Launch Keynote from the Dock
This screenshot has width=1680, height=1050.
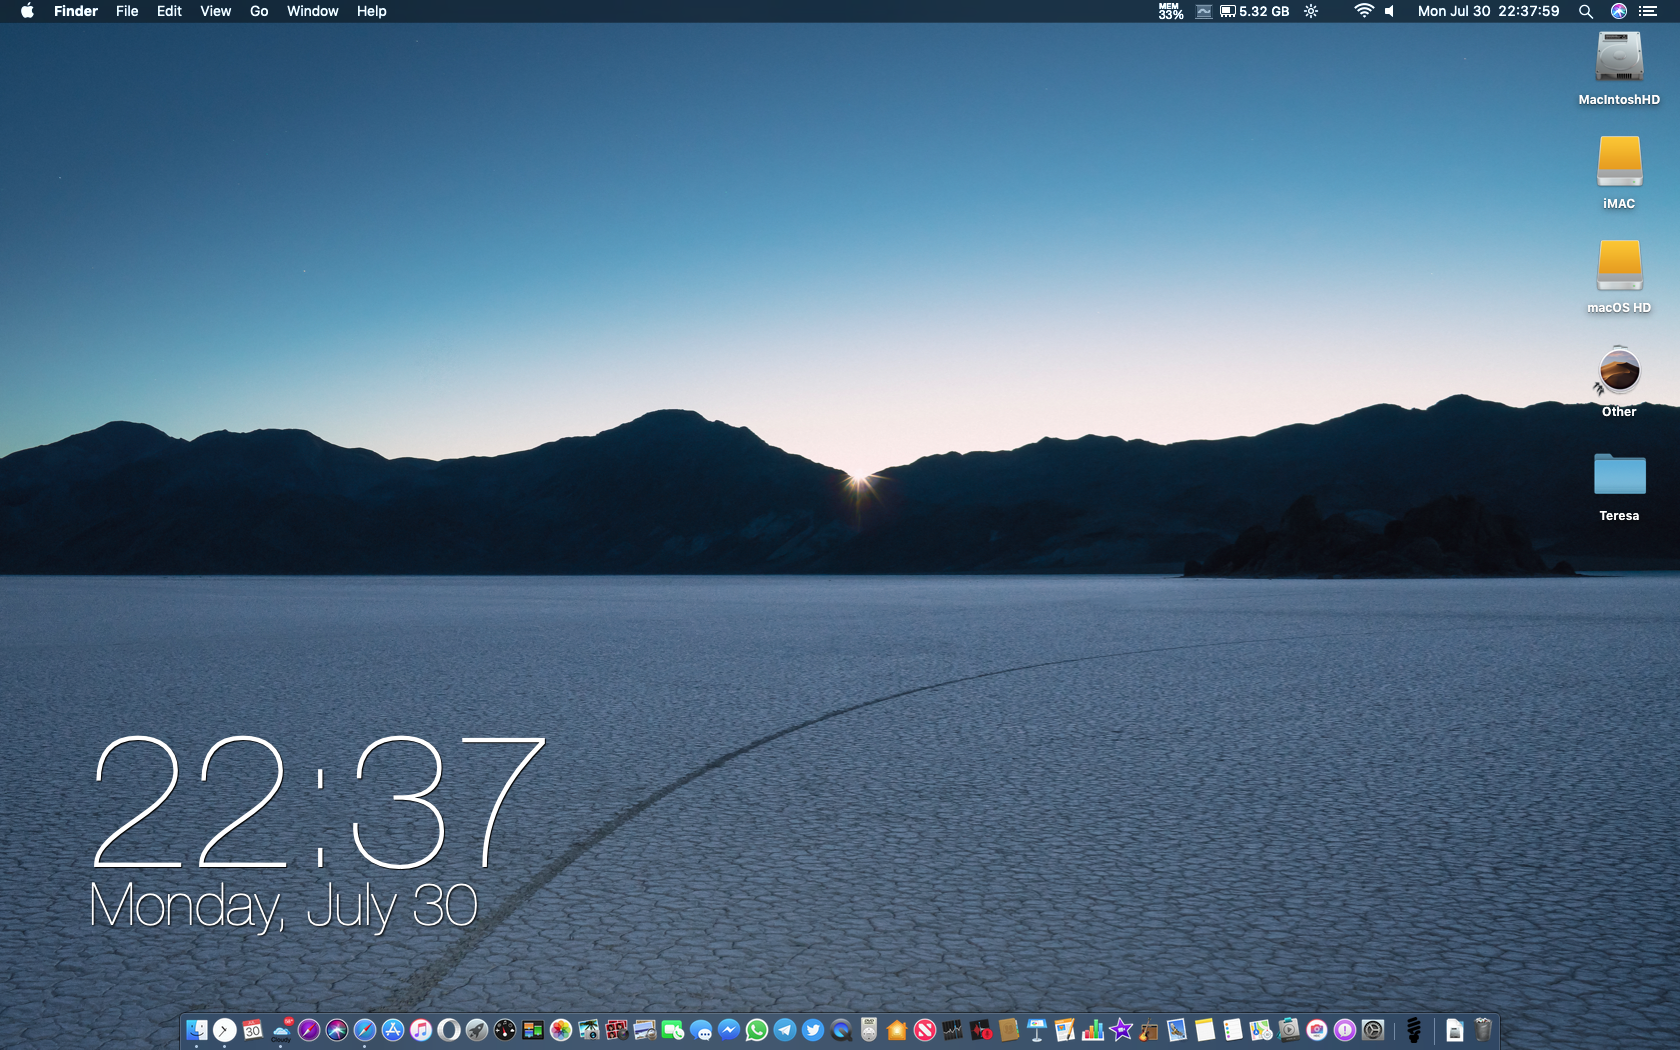point(1037,1030)
